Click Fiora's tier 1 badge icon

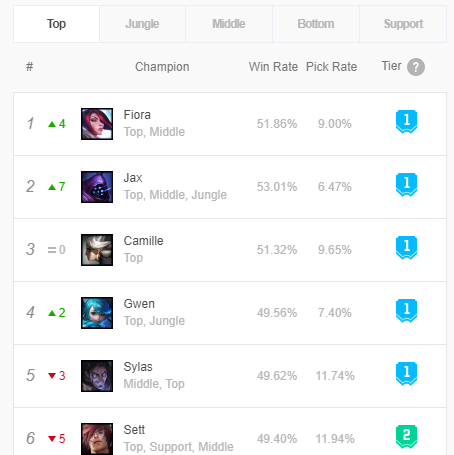tap(406, 122)
